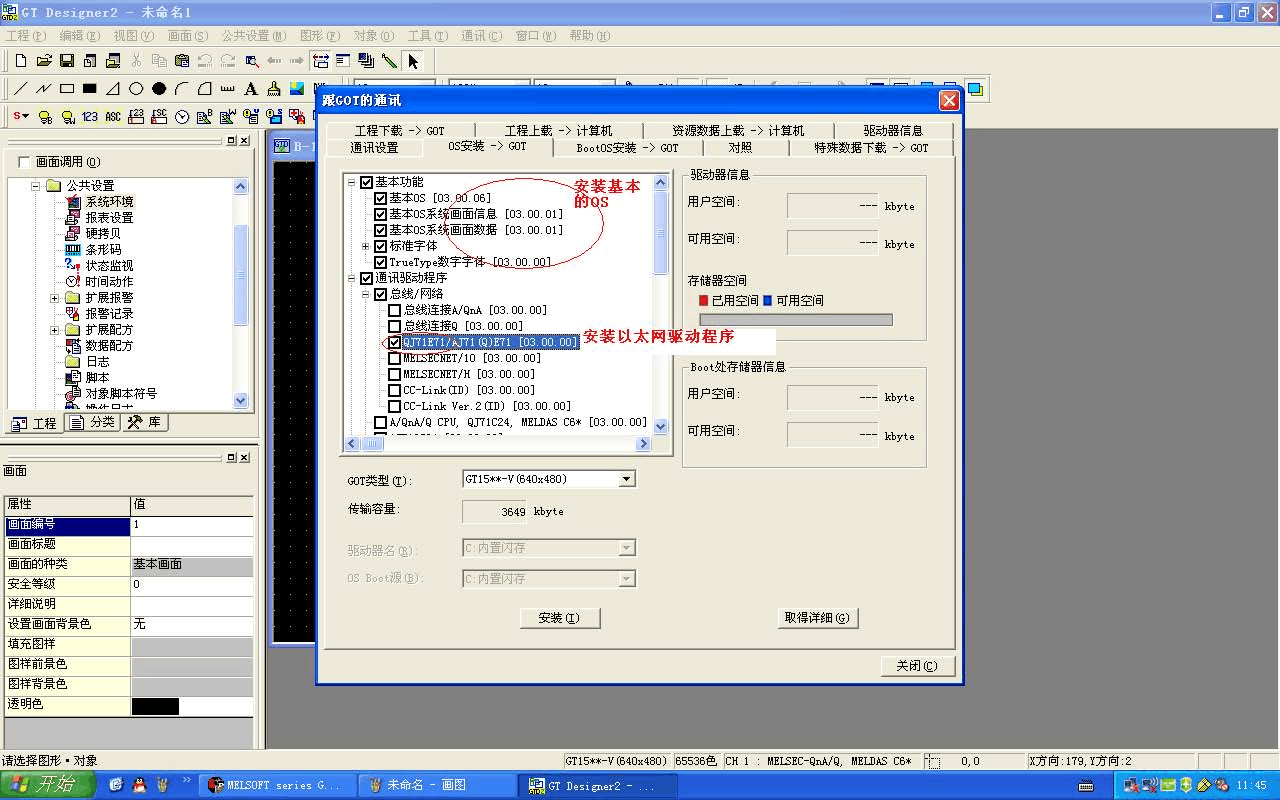Viewport: 1280px width, 800px height.
Task: Collapse the 总线/网络 tree node
Action: pos(365,294)
